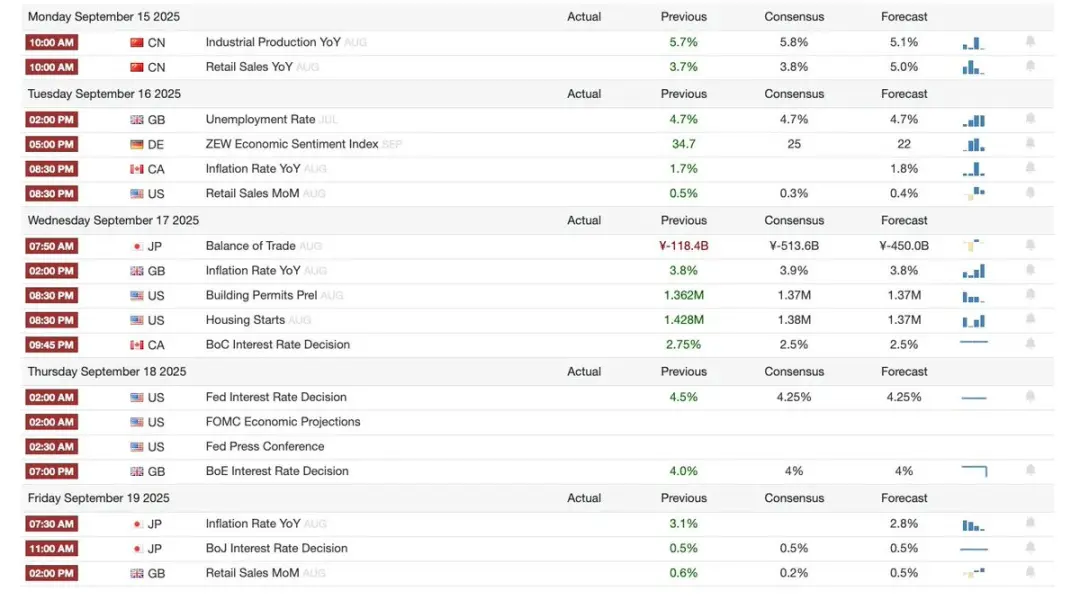Open chart icon for Japan Inflation Rate YoY
Viewport: 1080px width, 600px height.
[x=973, y=524]
